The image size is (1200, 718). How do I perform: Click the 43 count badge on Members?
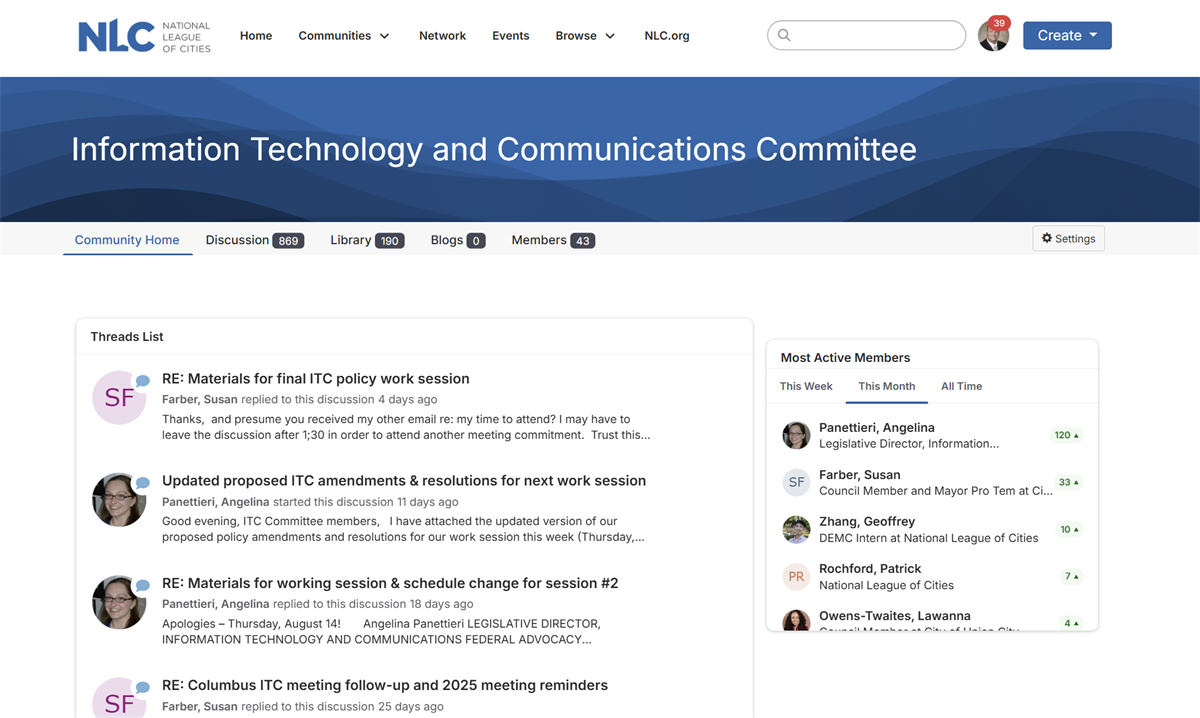point(583,241)
